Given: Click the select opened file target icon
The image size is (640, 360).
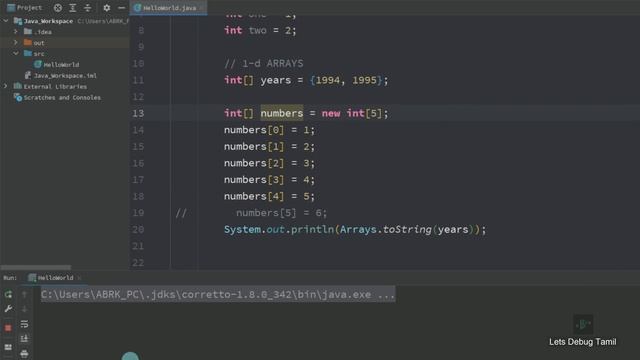Looking at the screenshot, I should [x=58, y=8].
